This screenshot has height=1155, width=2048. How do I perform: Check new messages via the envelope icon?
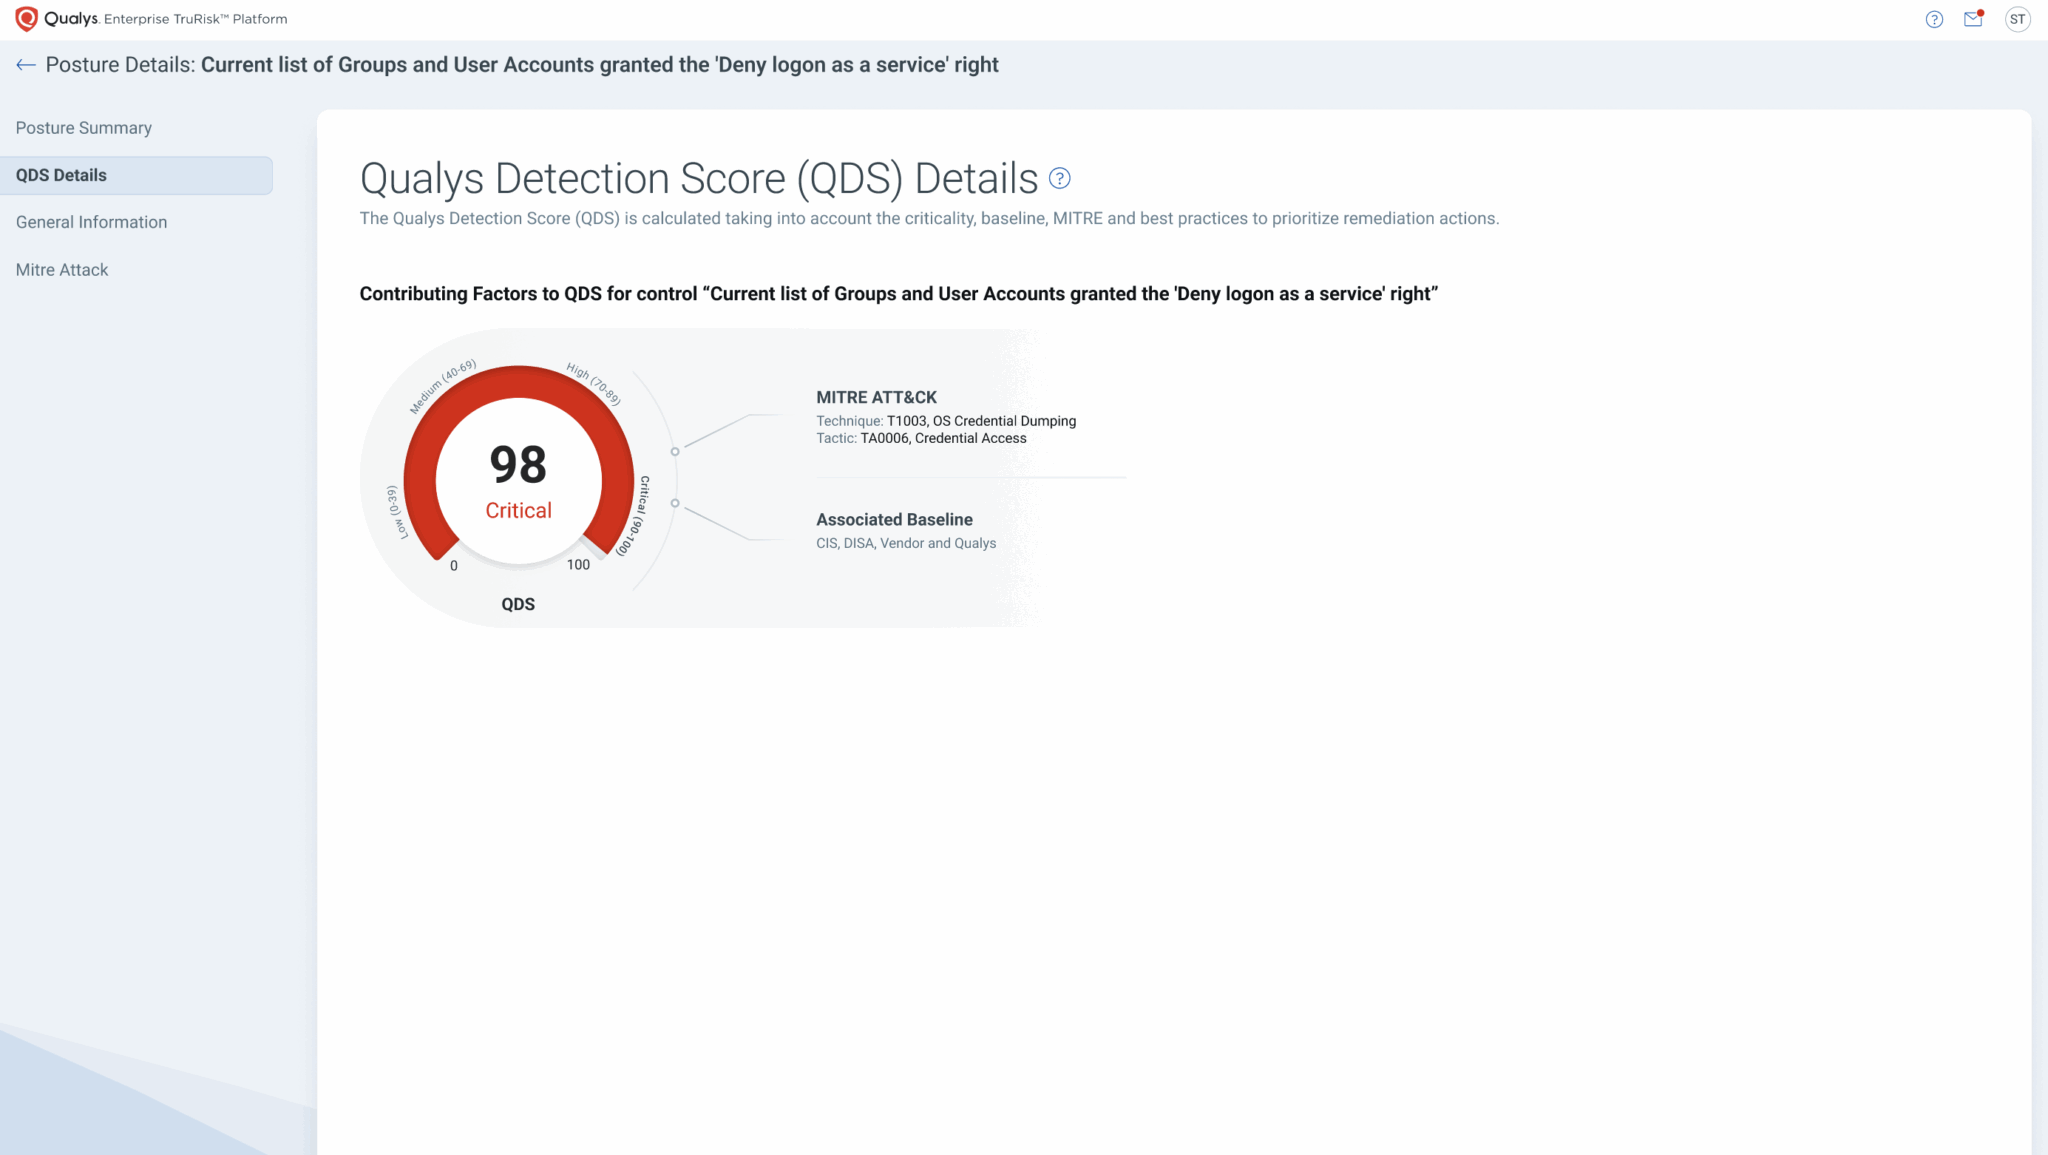[x=1972, y=20]
